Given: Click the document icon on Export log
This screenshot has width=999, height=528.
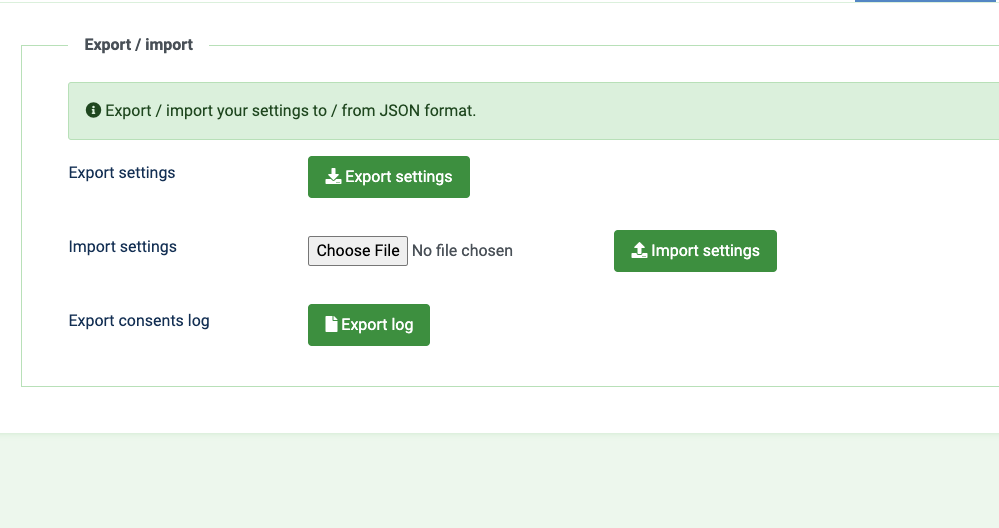Looking at the screenshot, I should pyautogui.click(x=331, y=324).
